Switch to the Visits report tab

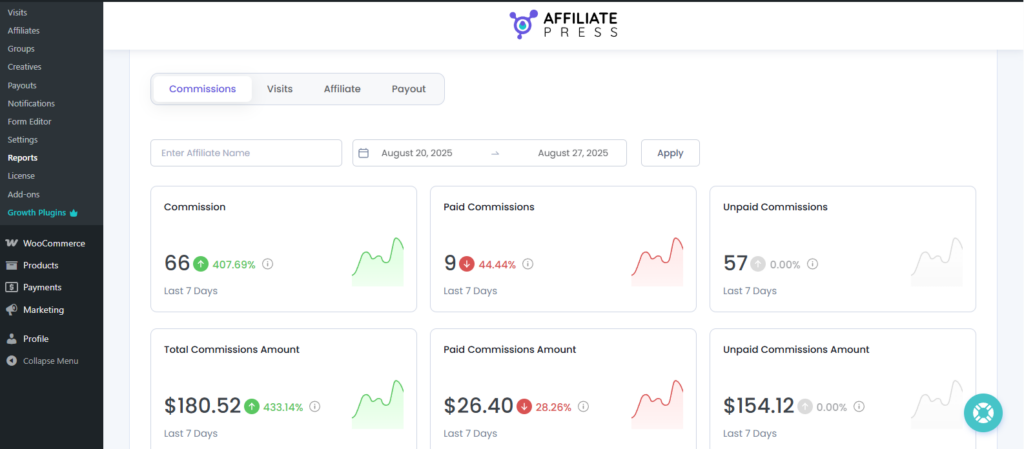tap(280, 89)
